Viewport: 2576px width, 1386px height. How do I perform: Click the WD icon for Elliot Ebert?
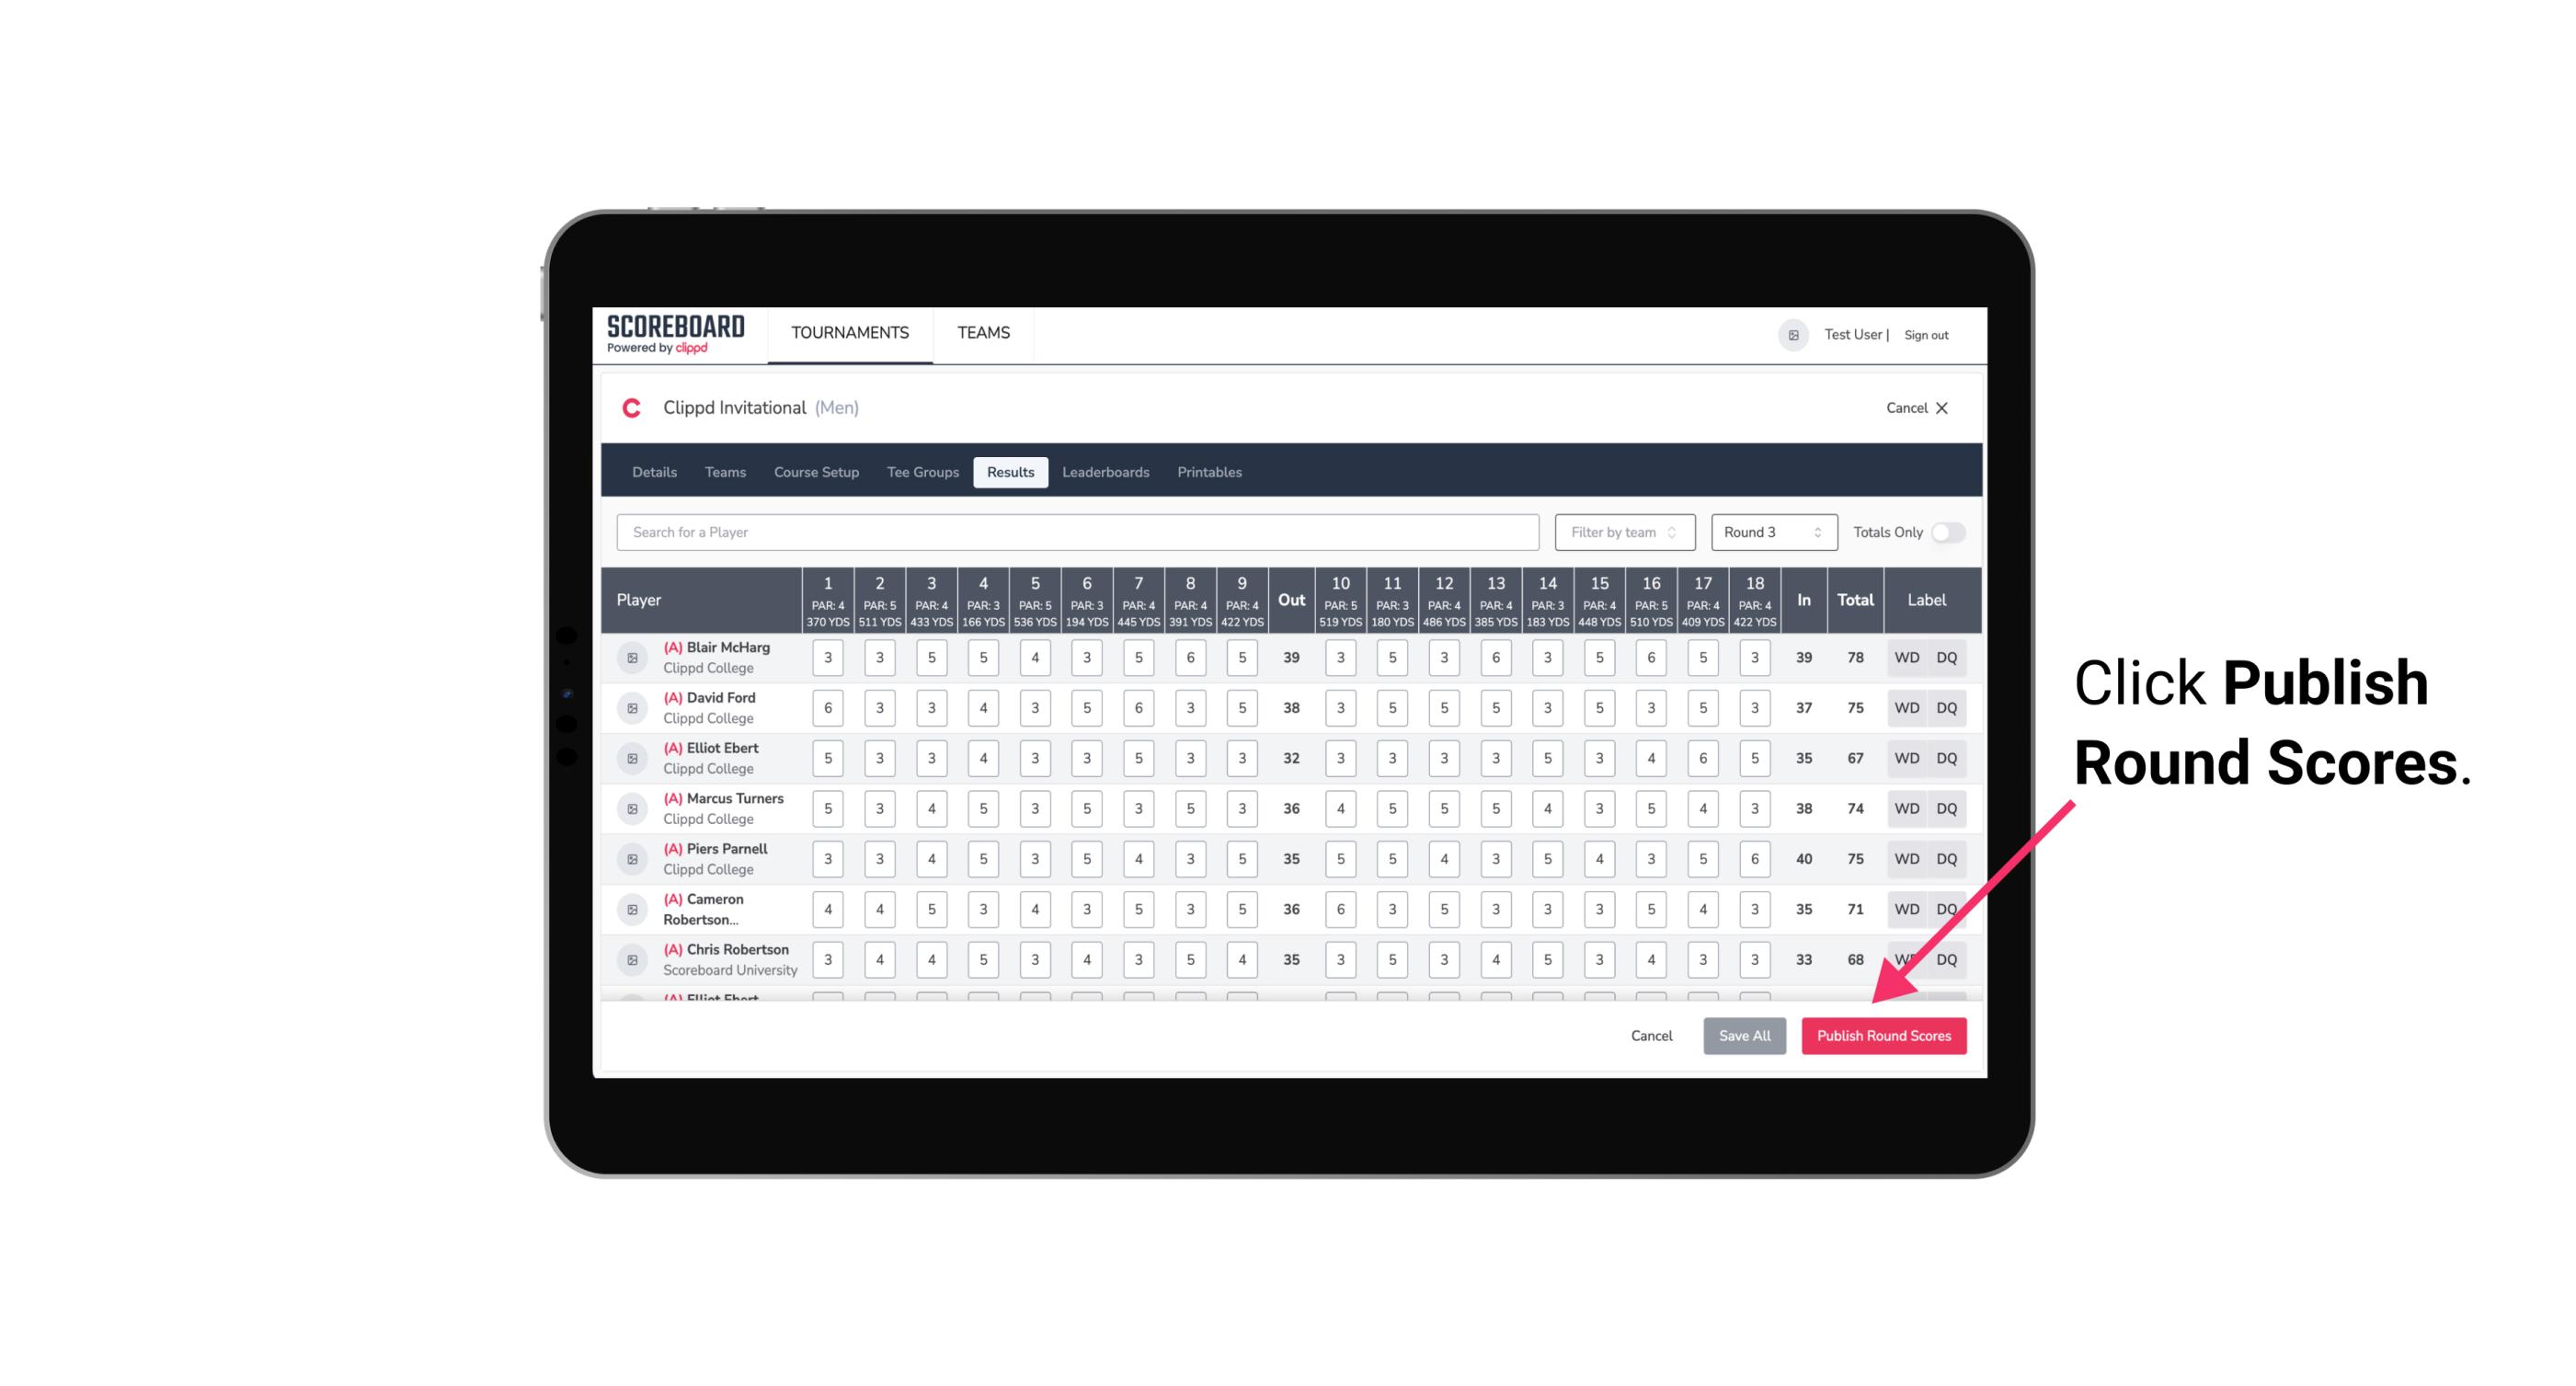(1907, 758)
